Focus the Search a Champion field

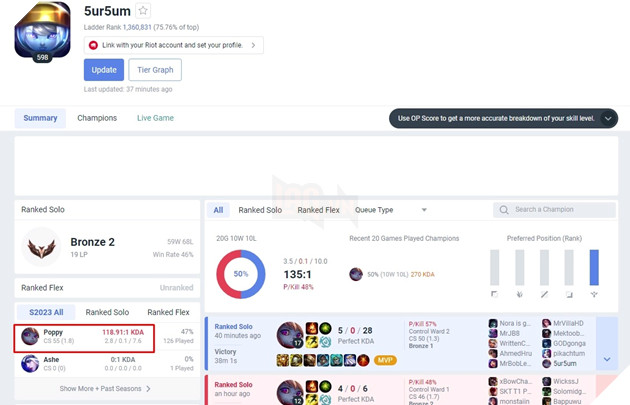[x=554, y=210]
